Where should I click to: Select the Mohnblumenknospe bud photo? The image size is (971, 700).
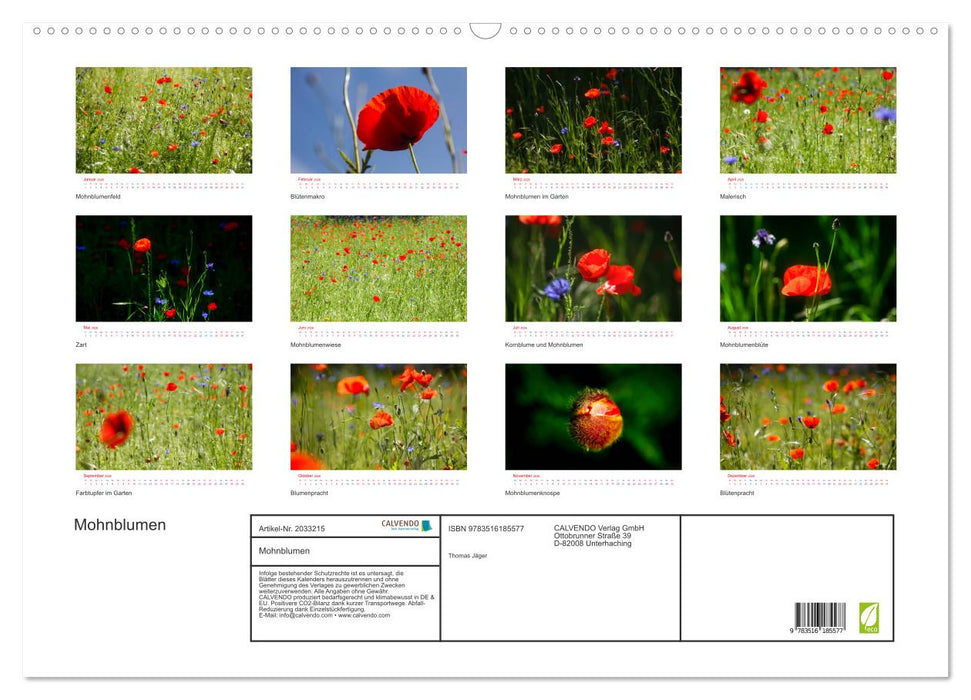[593, 417]
